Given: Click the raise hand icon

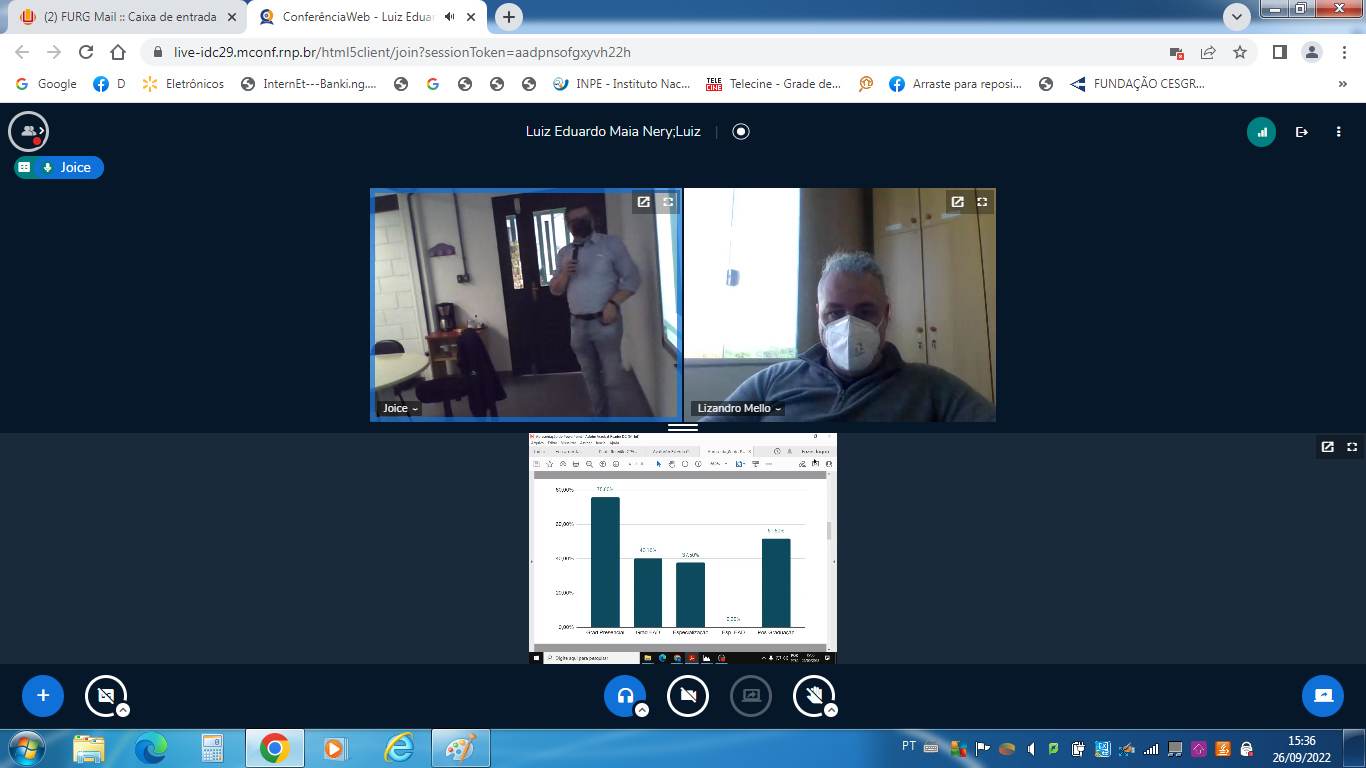Looking at the screenshot, I should click(x=814, y=696).
